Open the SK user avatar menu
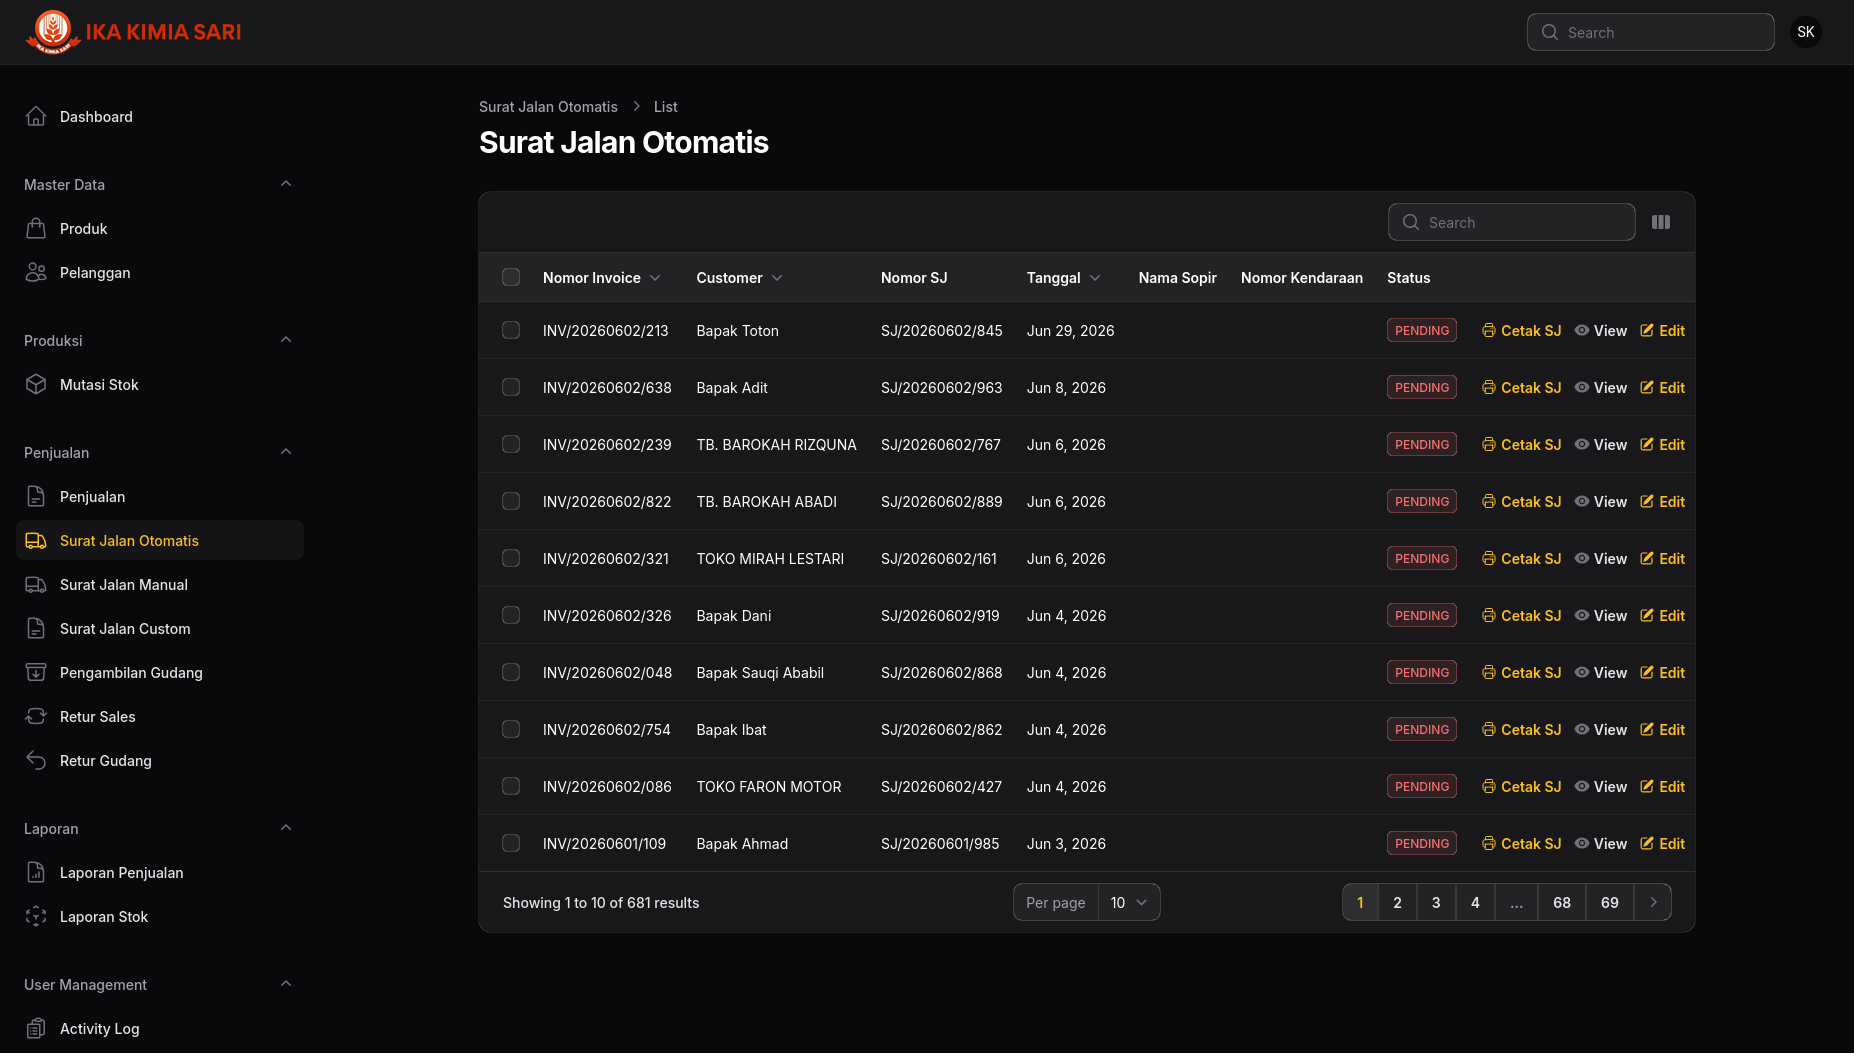This screenshot has width=1854, height=1053. (x=1806, y=32)
